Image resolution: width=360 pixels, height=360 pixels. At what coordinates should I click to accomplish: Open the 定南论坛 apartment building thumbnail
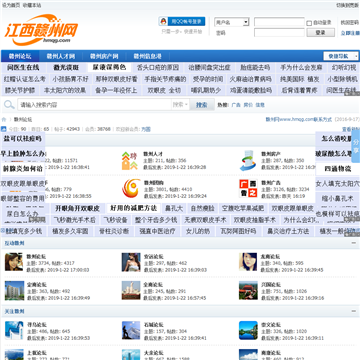coord(14,290)
